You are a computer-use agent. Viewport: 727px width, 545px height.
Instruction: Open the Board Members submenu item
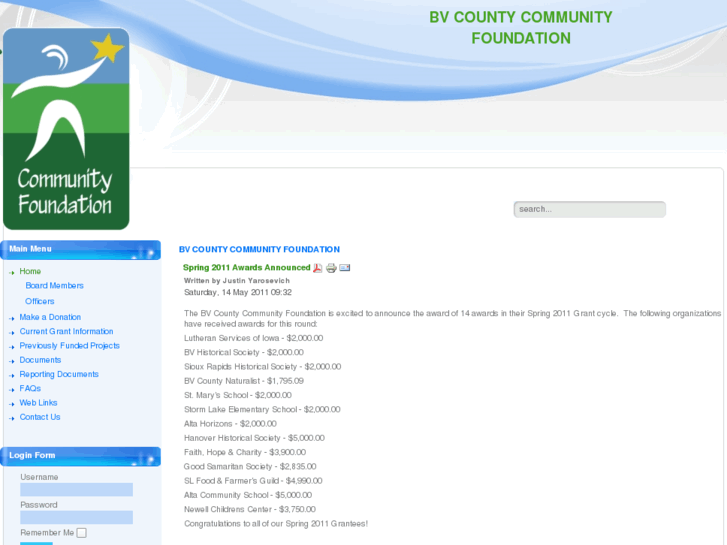coord(54,286)
